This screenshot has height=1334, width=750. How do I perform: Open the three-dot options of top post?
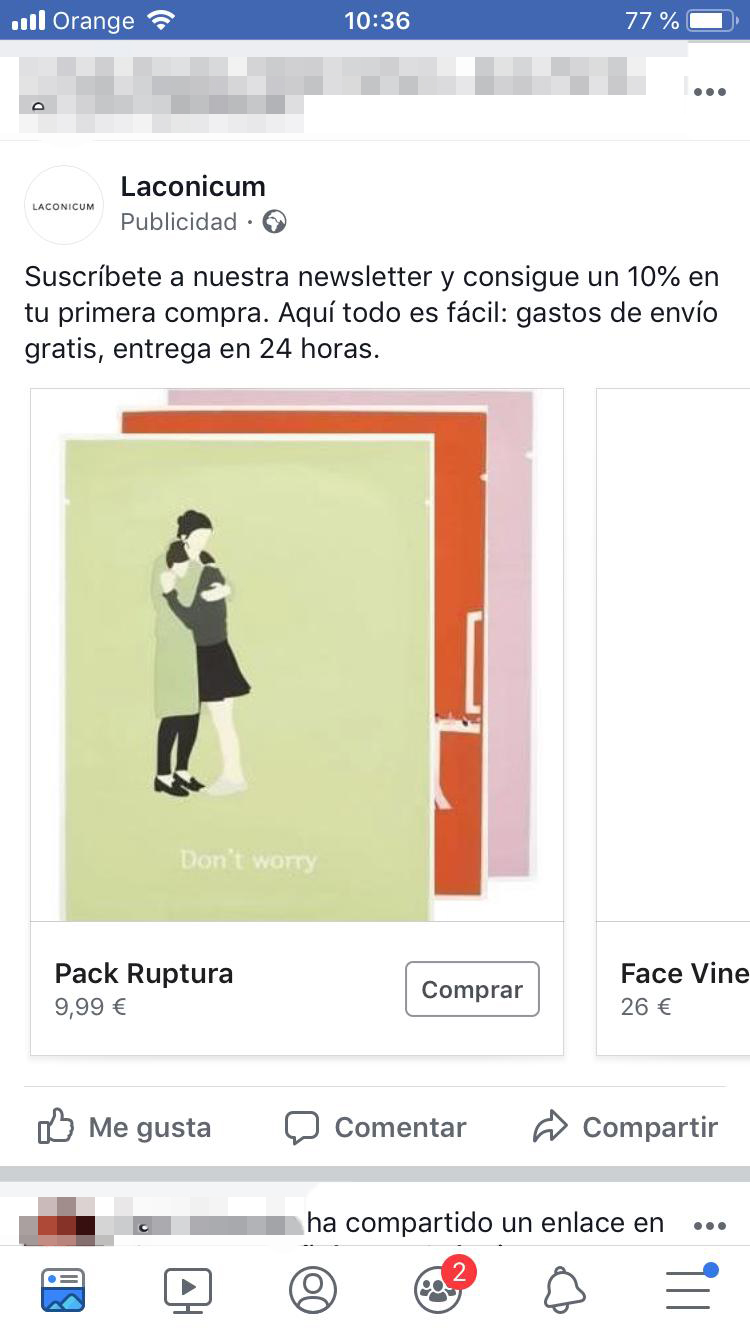click(709, 92)
